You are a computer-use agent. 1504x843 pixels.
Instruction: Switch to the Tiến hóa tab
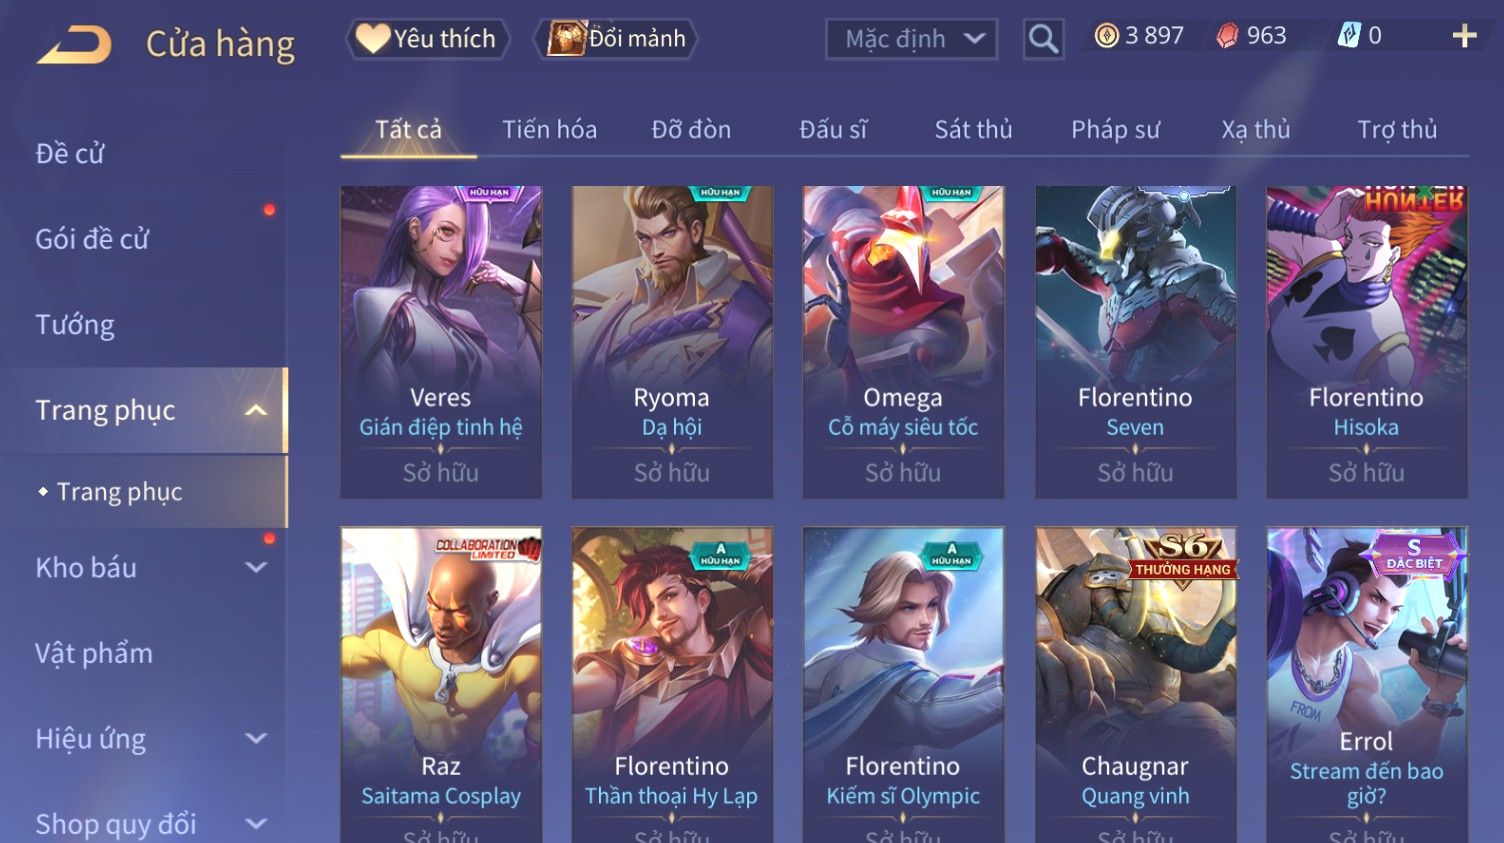click(x=549, y=130)
